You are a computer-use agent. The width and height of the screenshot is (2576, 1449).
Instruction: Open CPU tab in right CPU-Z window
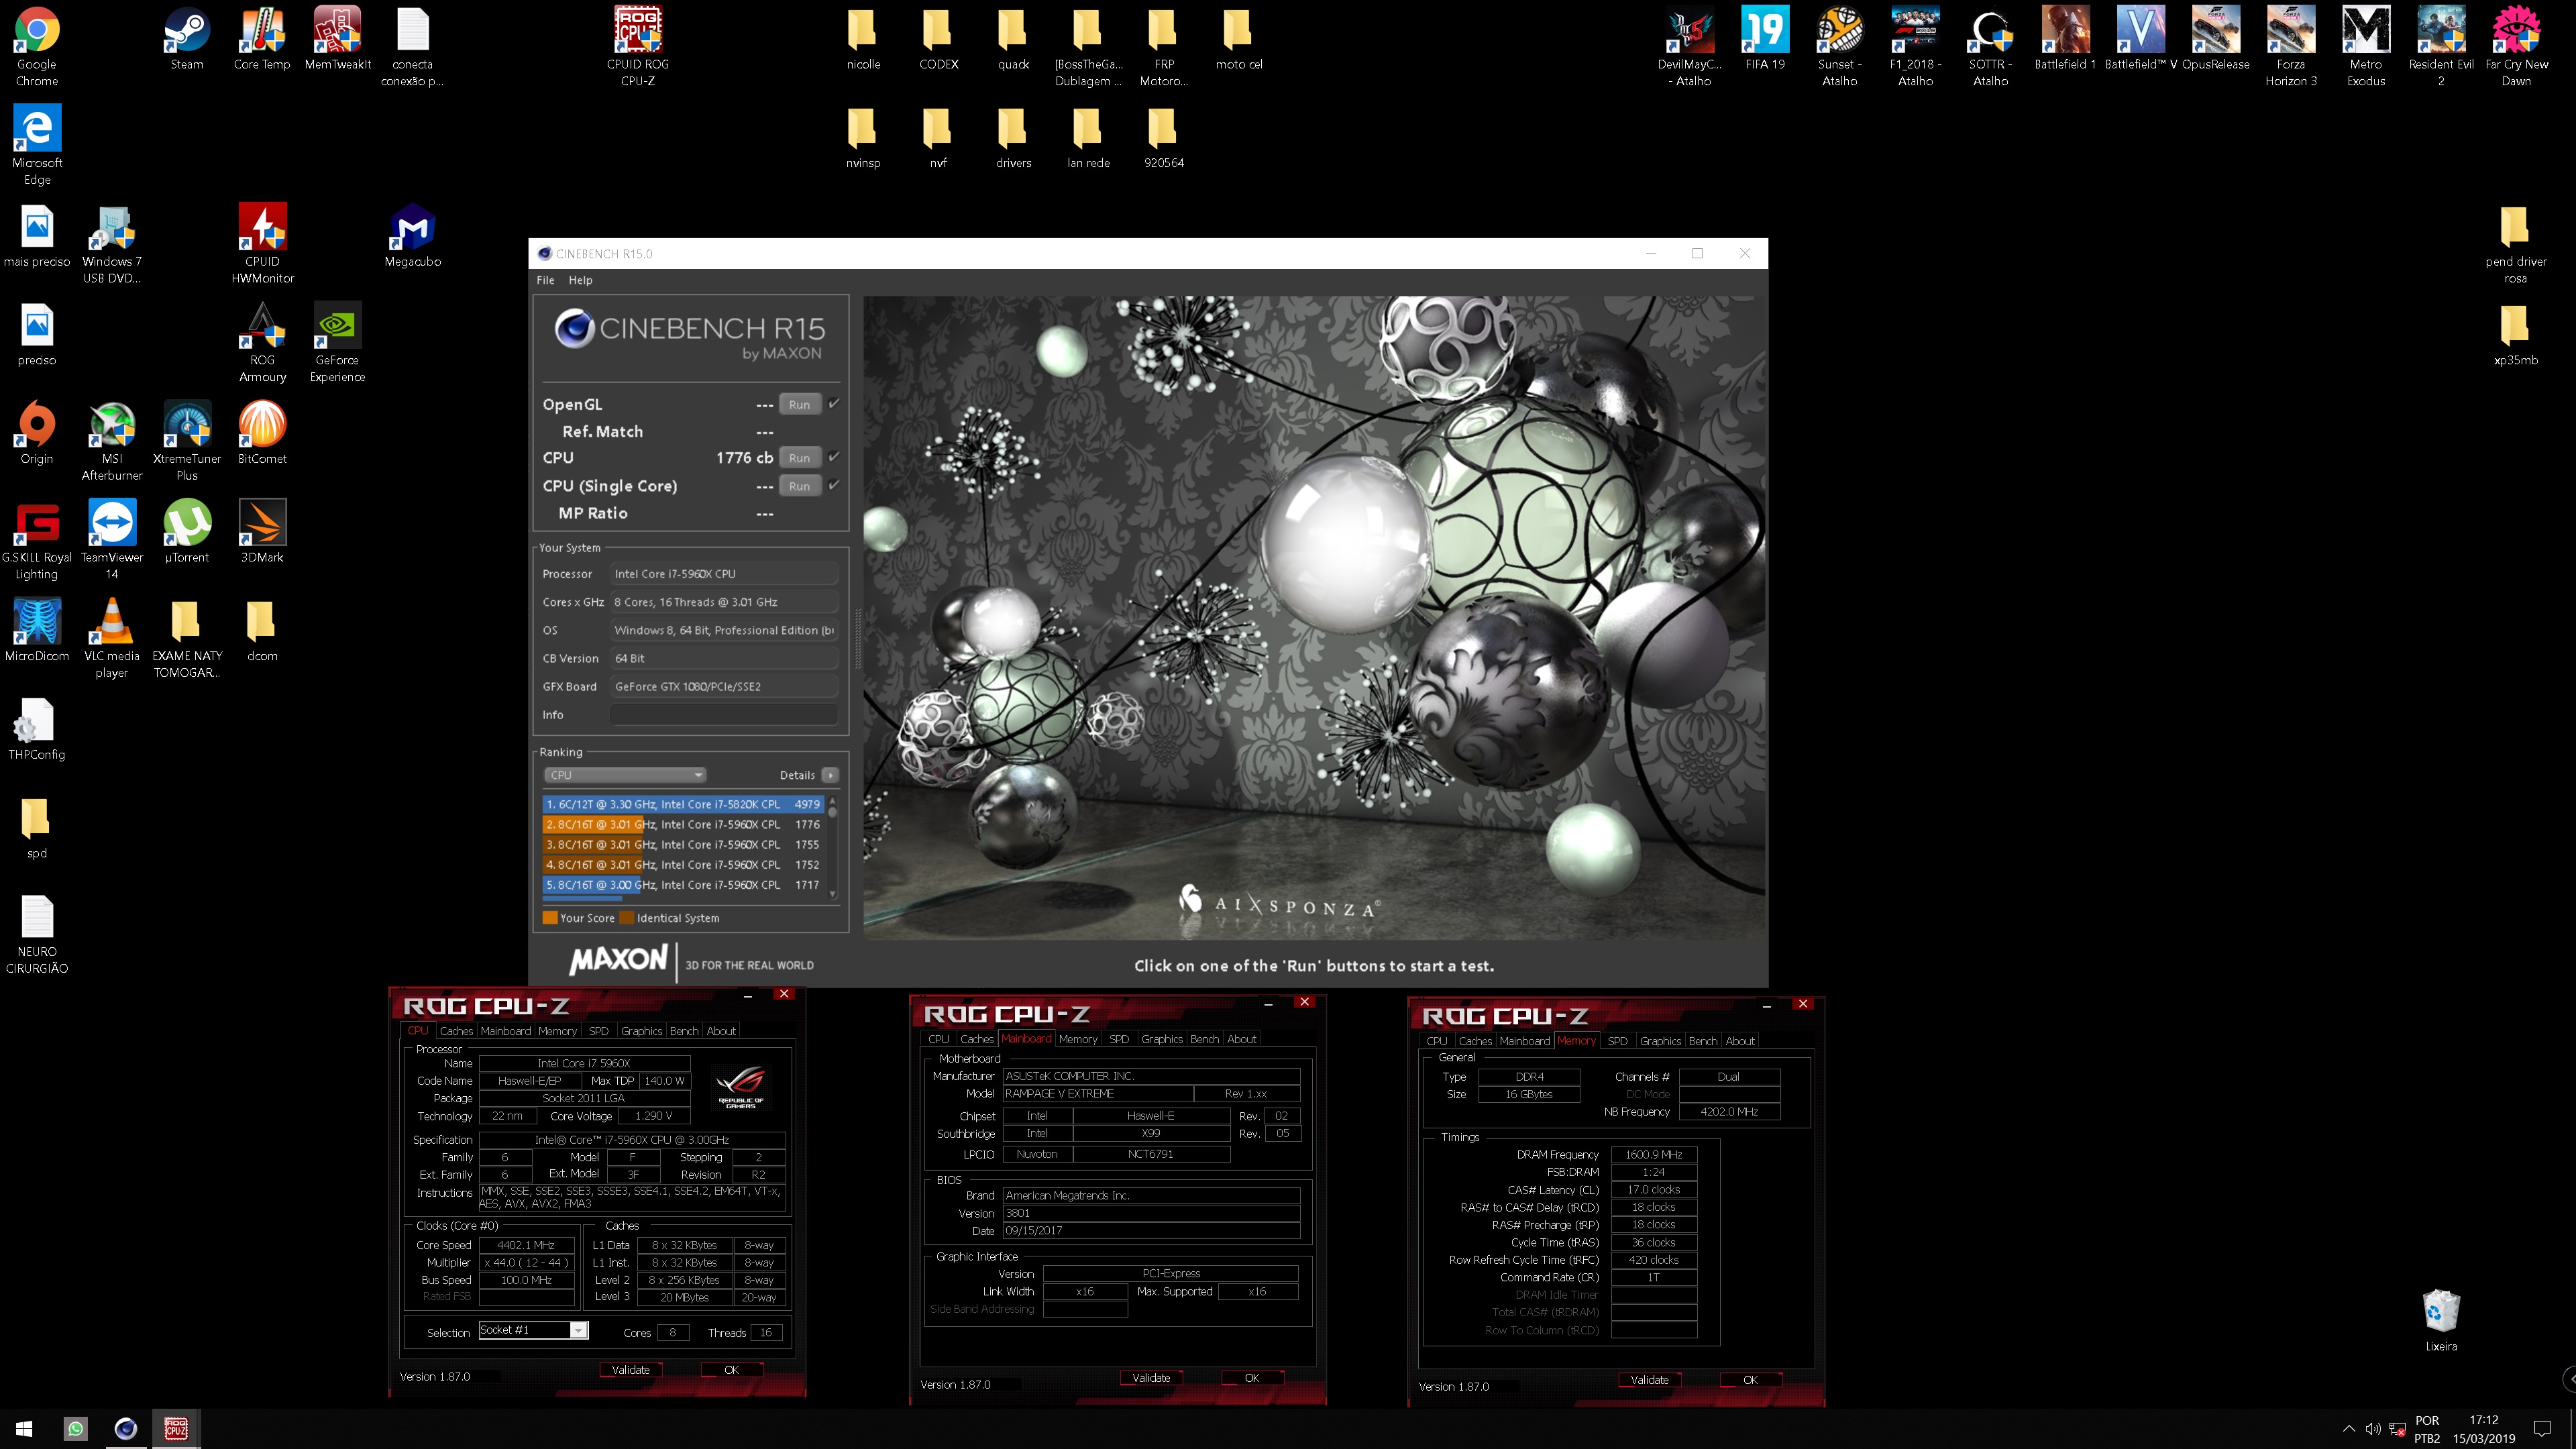[1437, 1041]
